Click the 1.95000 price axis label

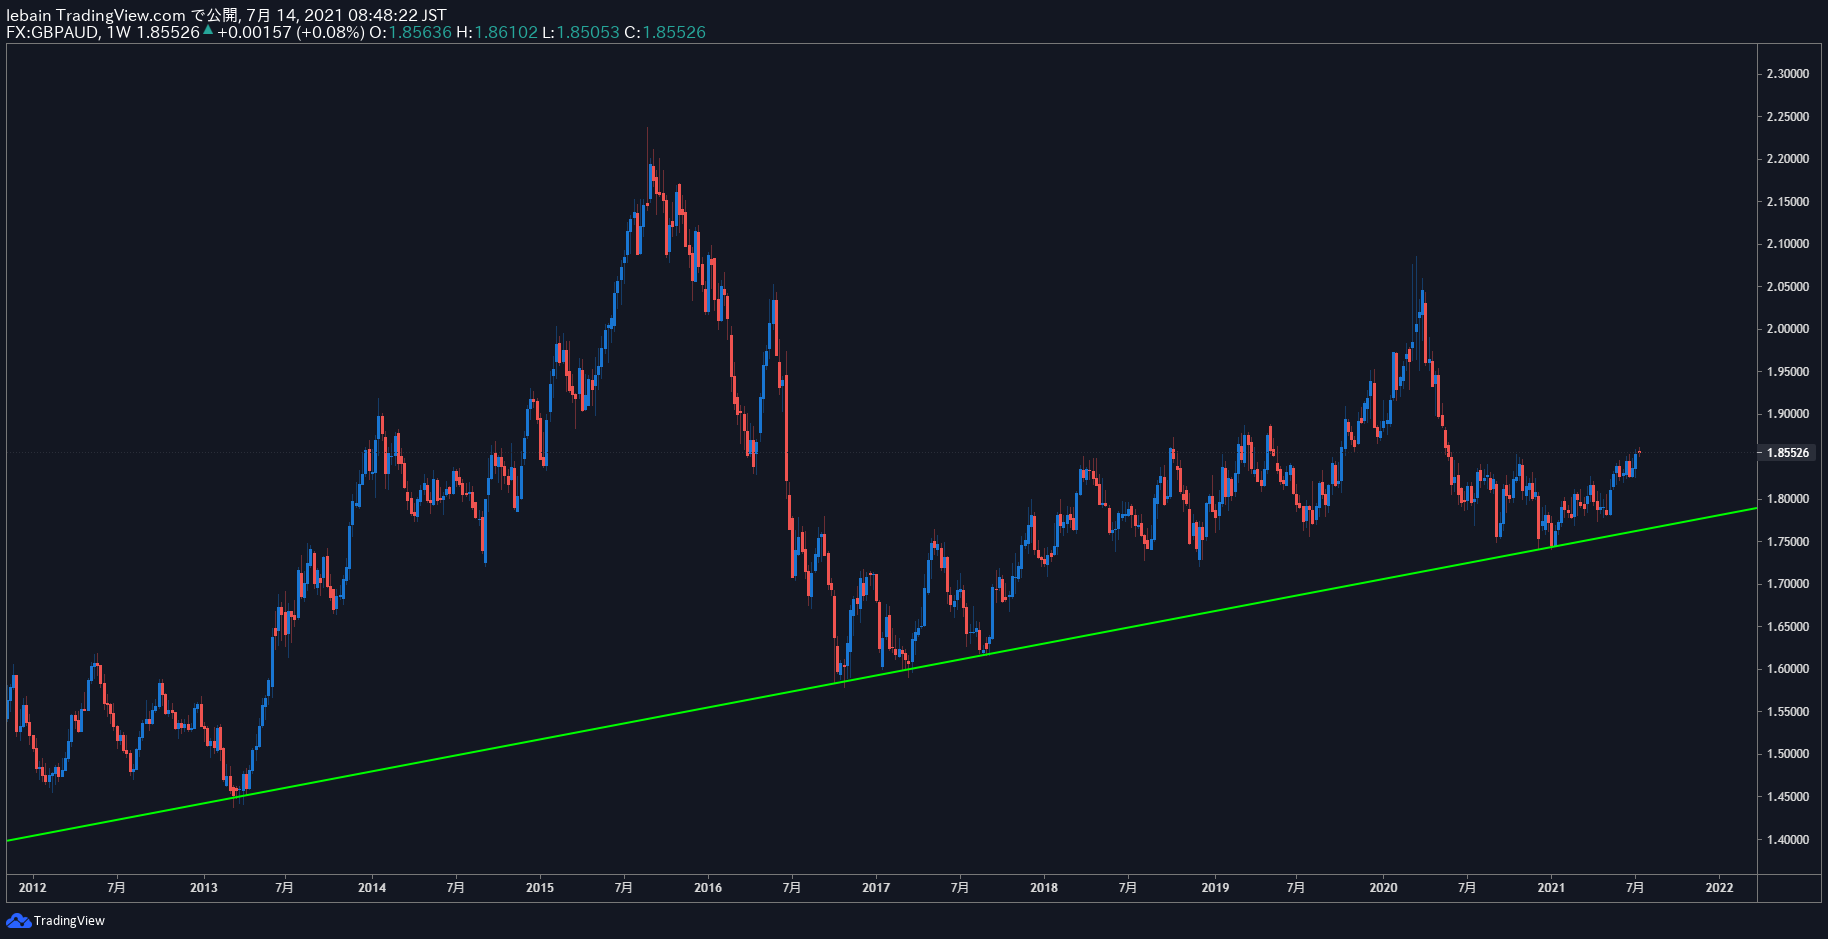pyautogui.click(x=1788, y=372)
